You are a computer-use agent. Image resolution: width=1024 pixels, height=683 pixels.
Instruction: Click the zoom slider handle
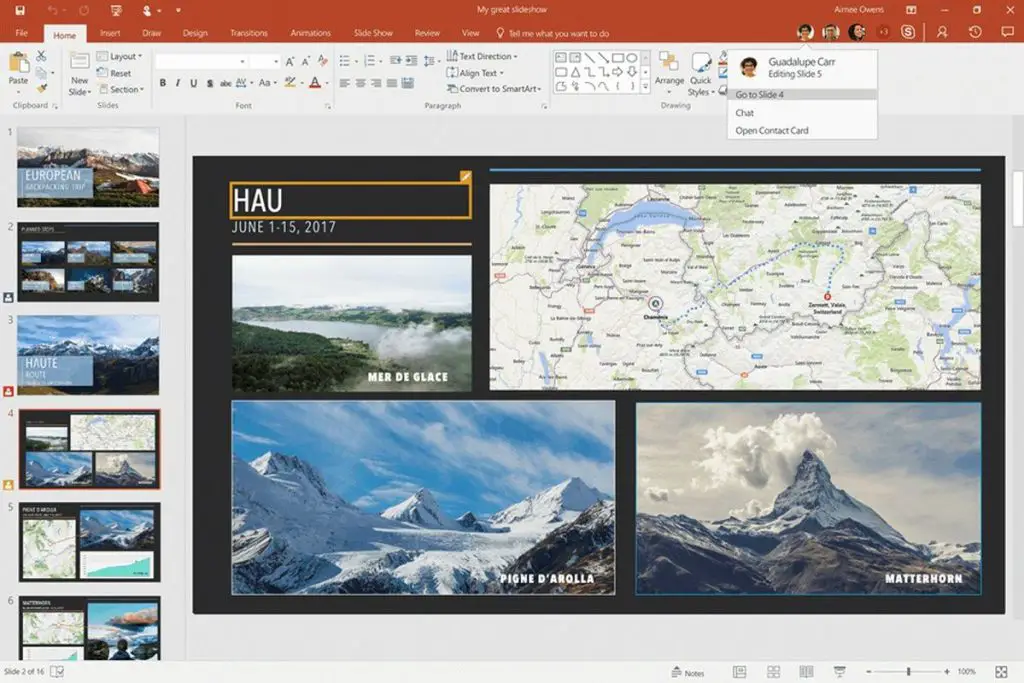coord(908,672)
